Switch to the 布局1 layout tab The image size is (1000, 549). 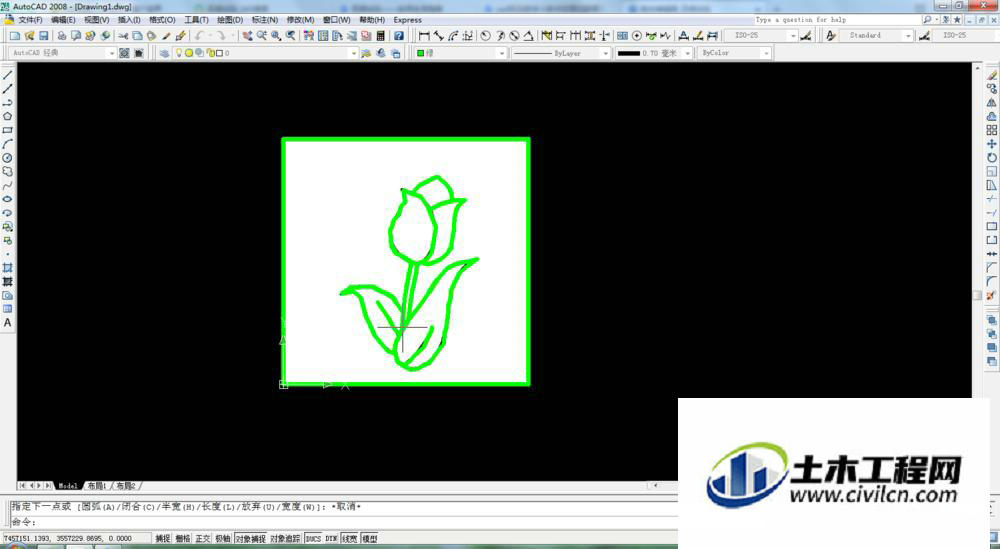point(97,486)
